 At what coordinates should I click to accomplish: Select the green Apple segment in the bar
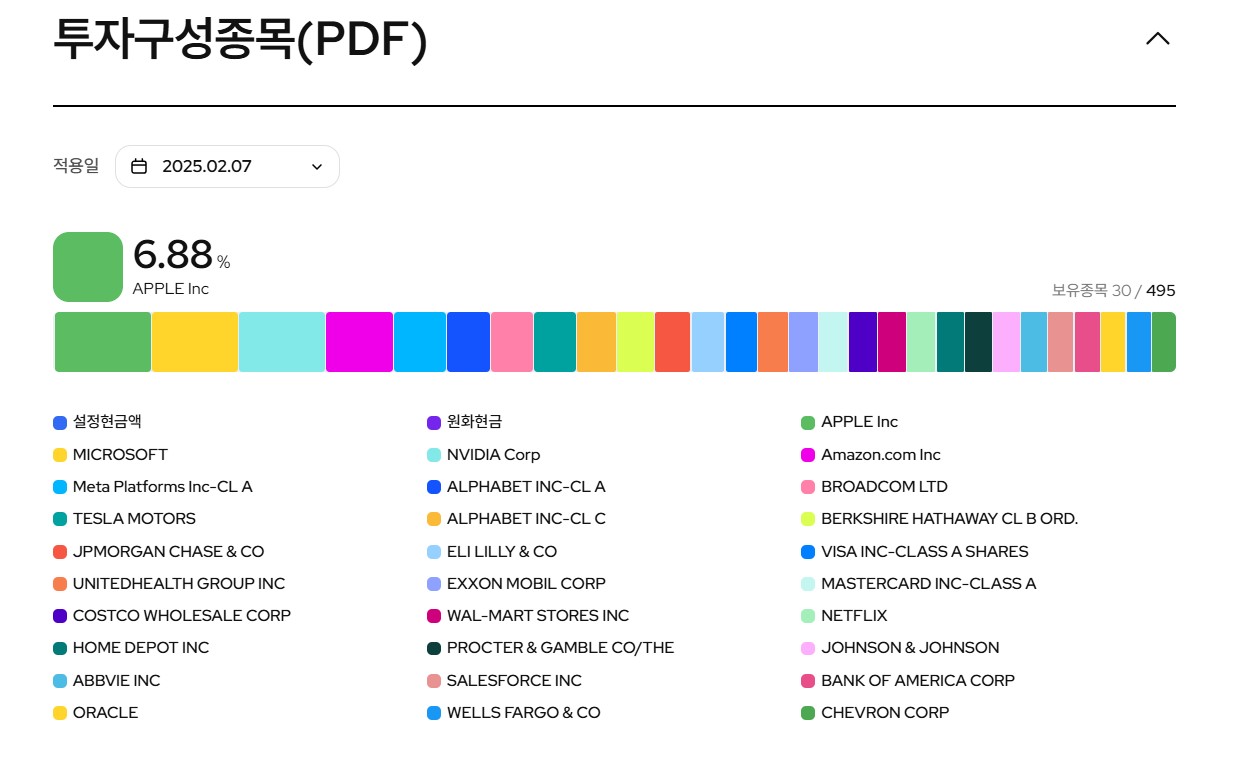coord(103,342)
